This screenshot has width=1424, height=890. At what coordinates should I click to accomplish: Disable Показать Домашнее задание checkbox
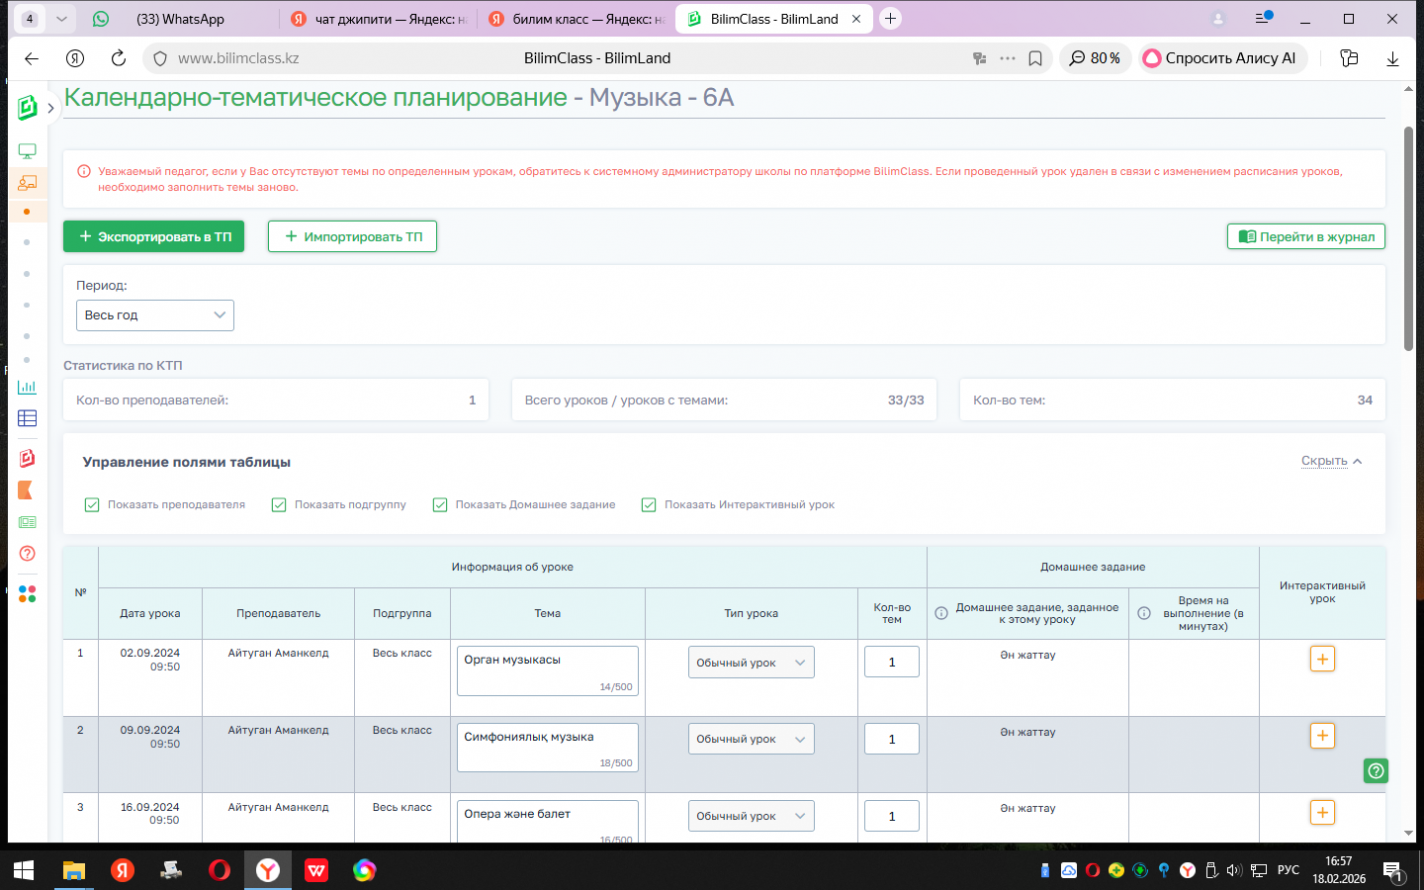click(x=440, y=505)
